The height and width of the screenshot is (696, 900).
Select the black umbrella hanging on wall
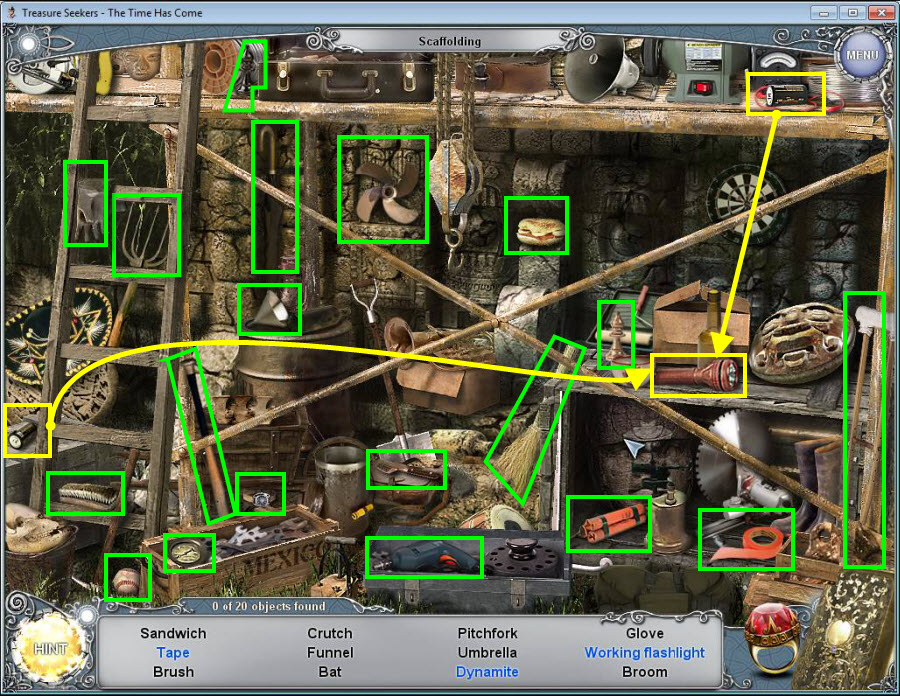[274, 196]
